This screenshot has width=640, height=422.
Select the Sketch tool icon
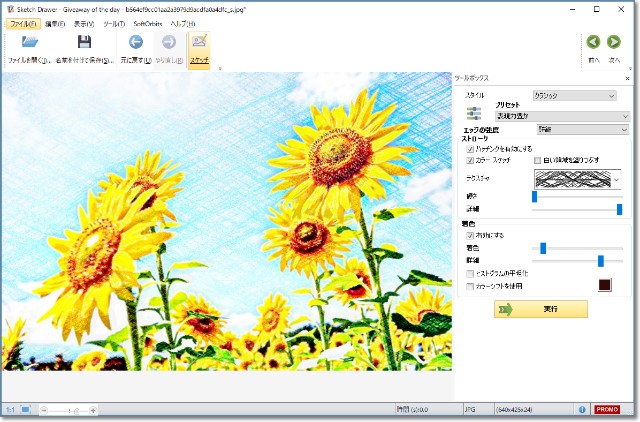pyautogui.click(x=199, y=43)
